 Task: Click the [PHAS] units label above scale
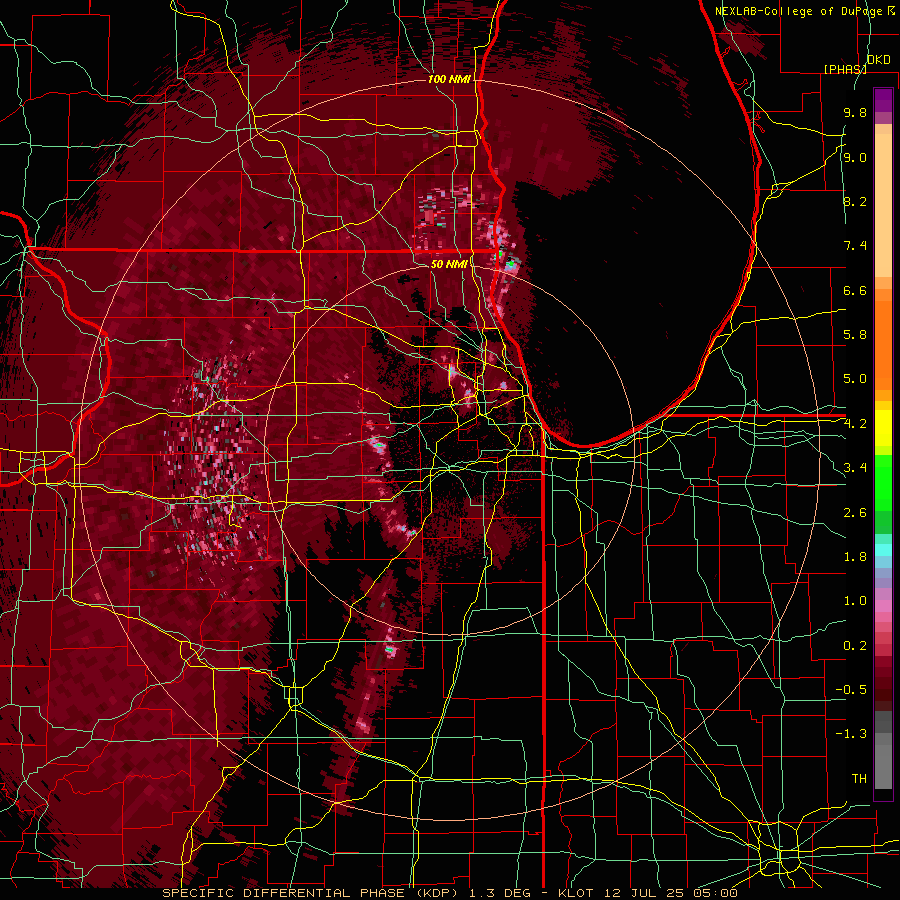(x=845, y=69)
